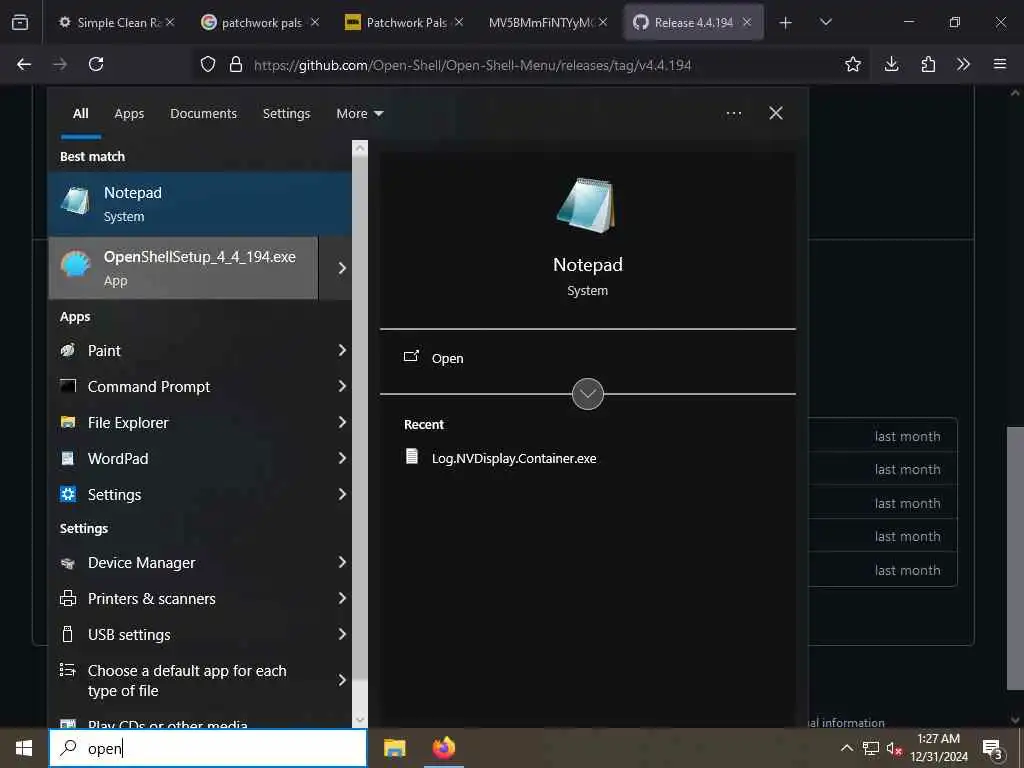Reload the Firefox page
Screen dimensions: 1024x768
96,64
